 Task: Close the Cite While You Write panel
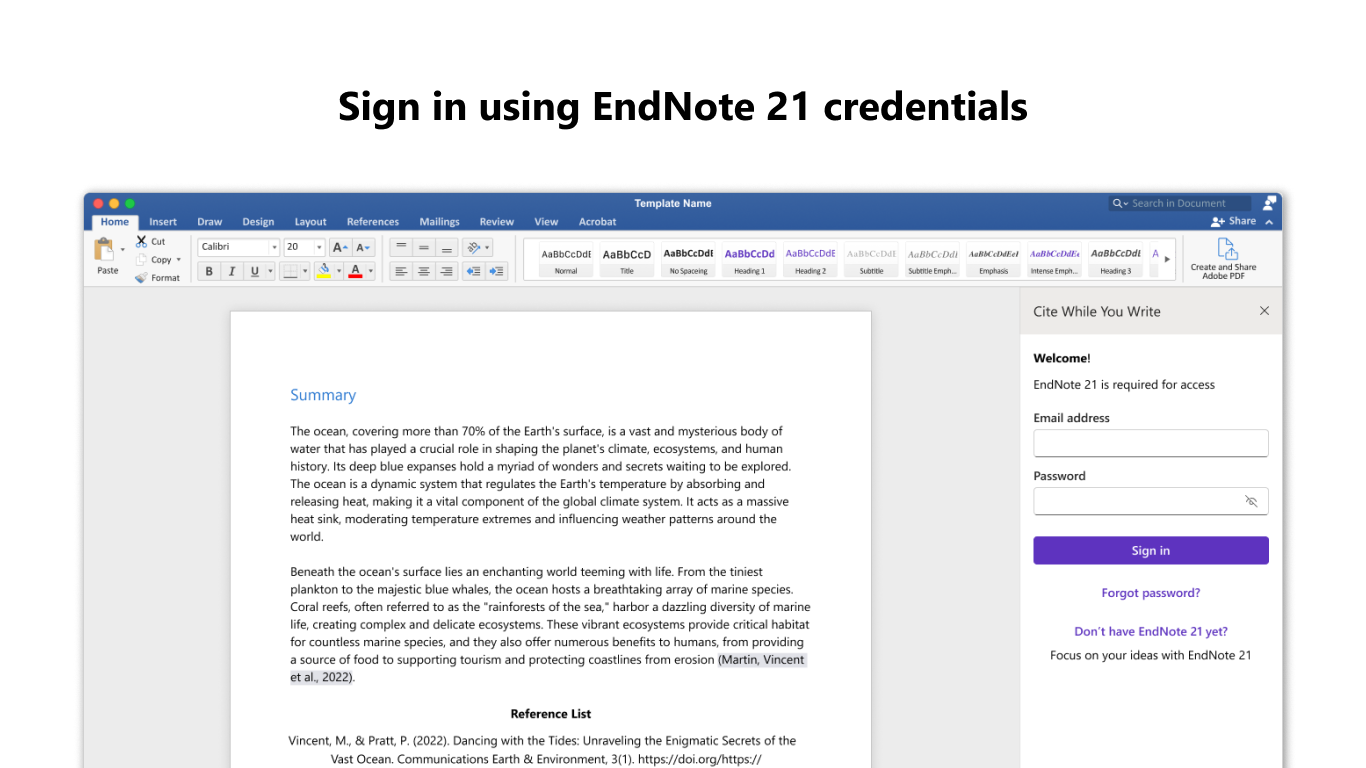tap(1264, 311)
